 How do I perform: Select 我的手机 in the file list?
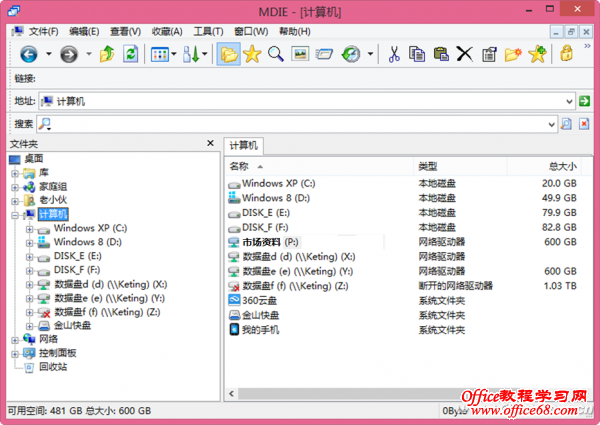click(261, 330)
